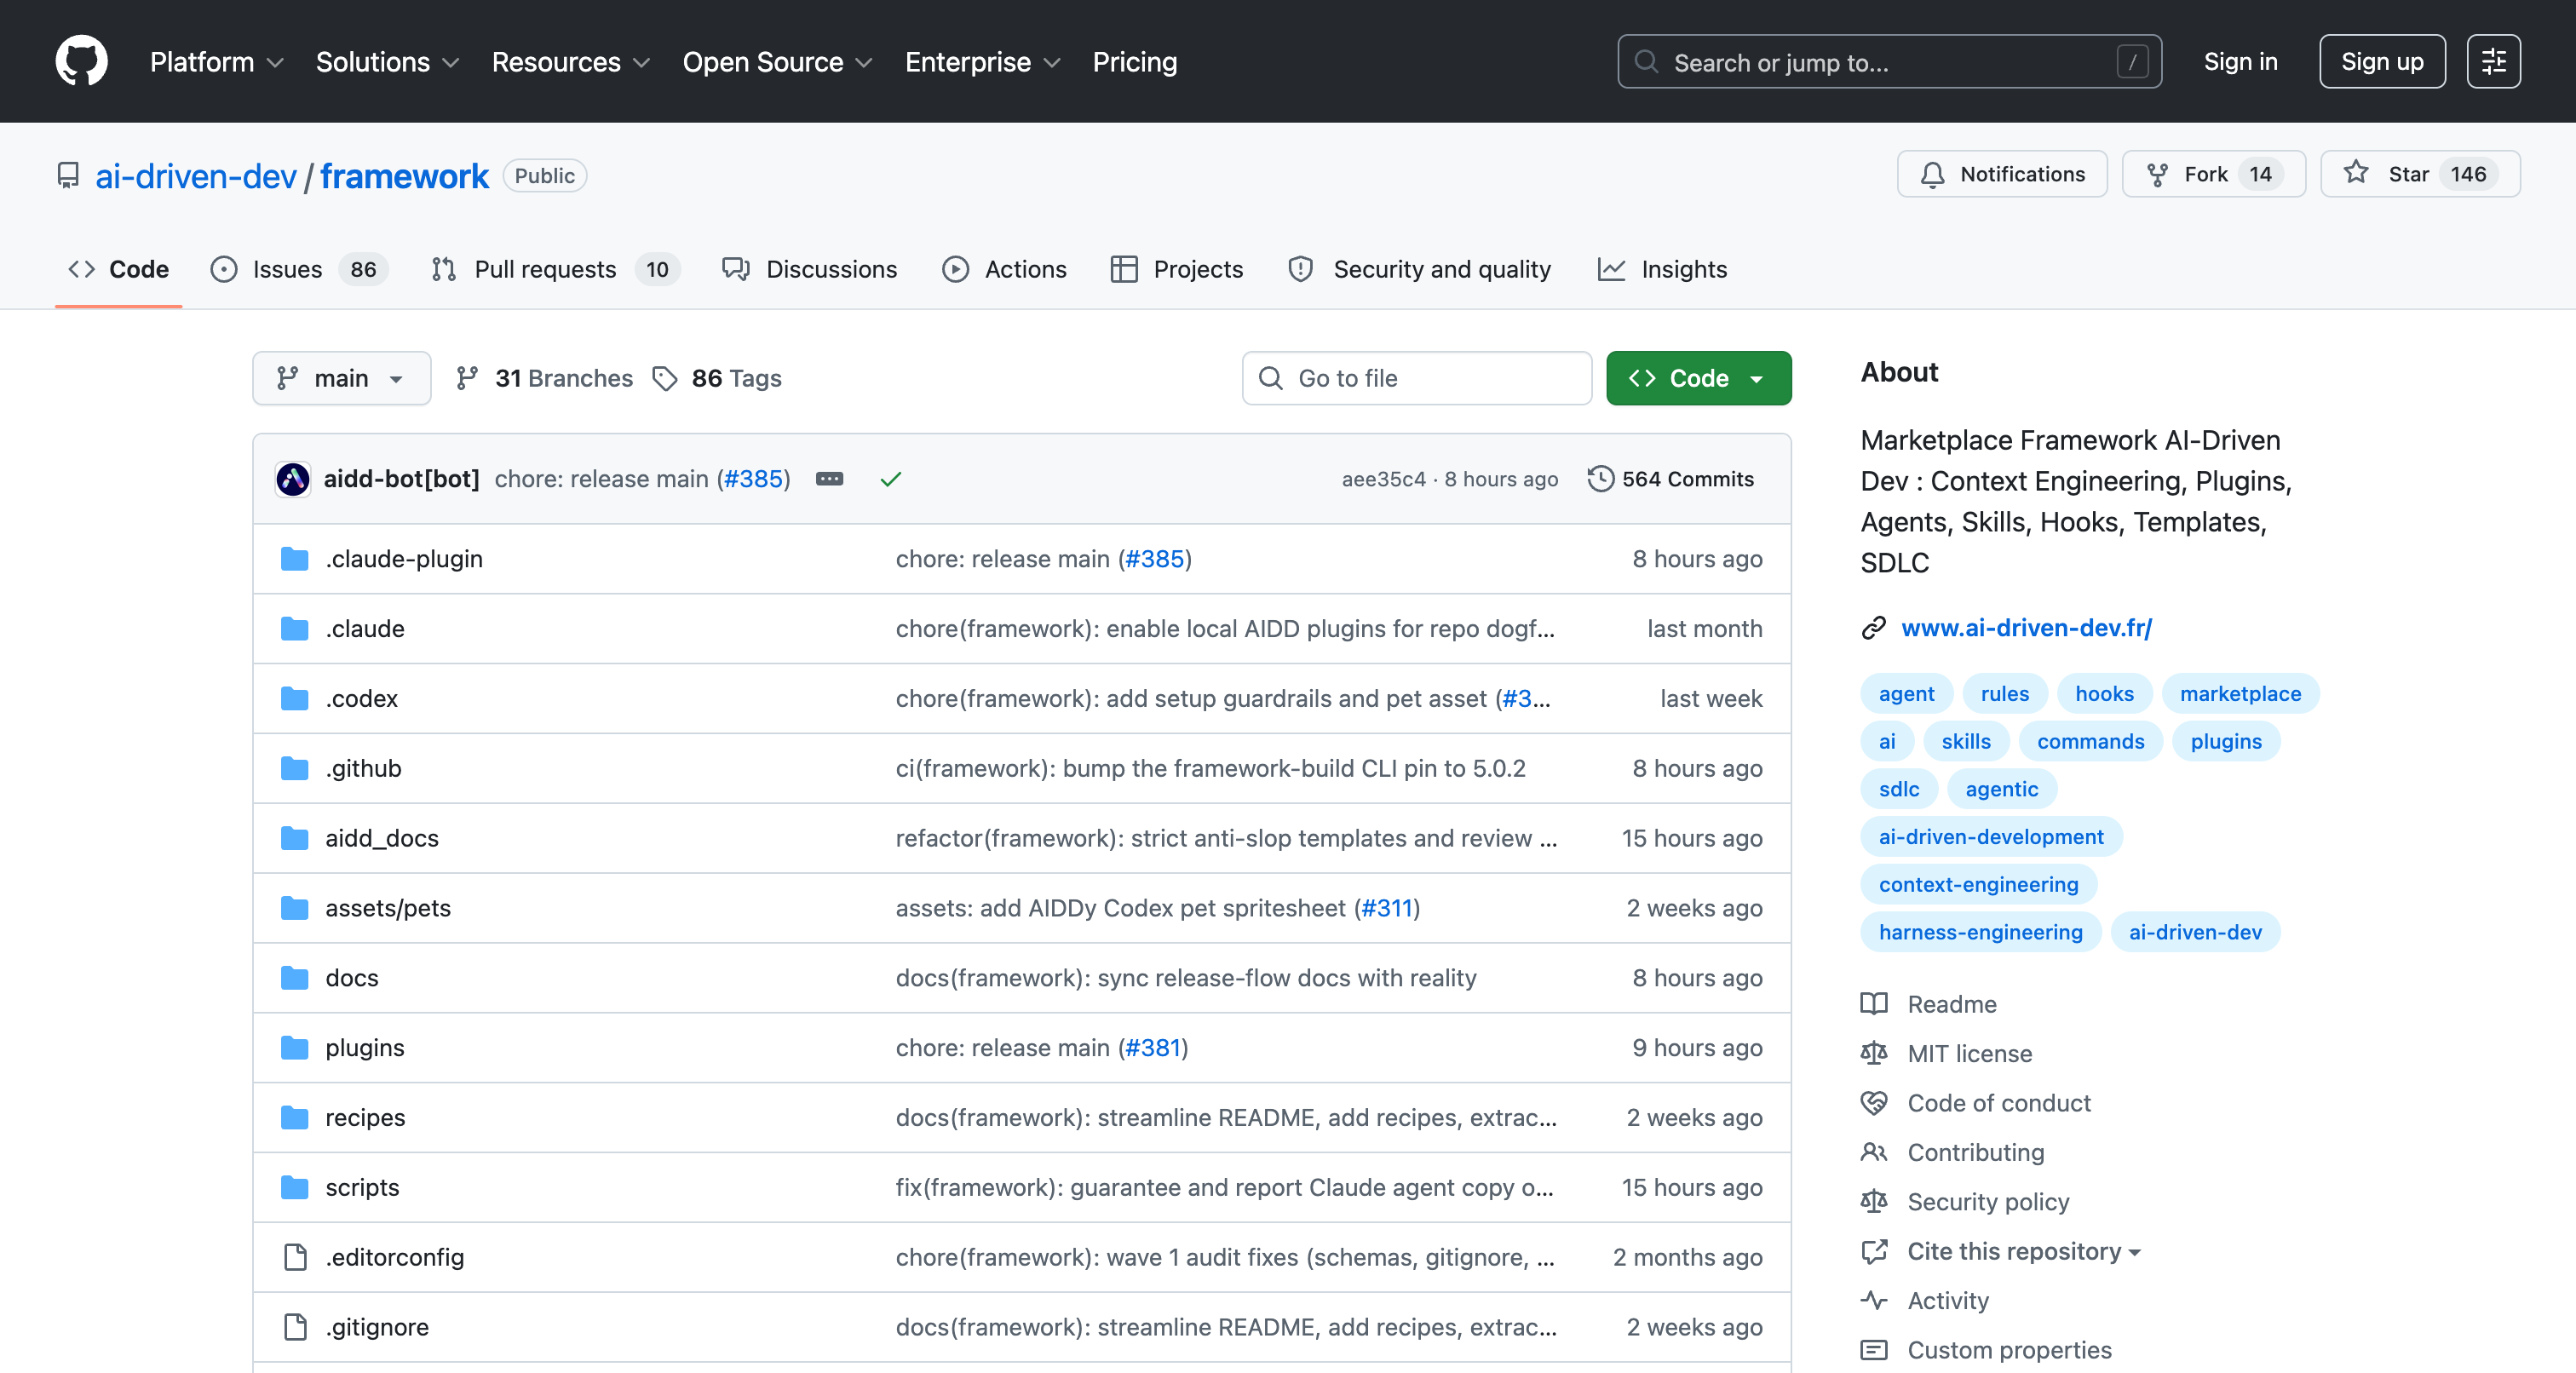Open the Projects tab
The width and height of the screenshot is (2576, 1373).
1176,269
